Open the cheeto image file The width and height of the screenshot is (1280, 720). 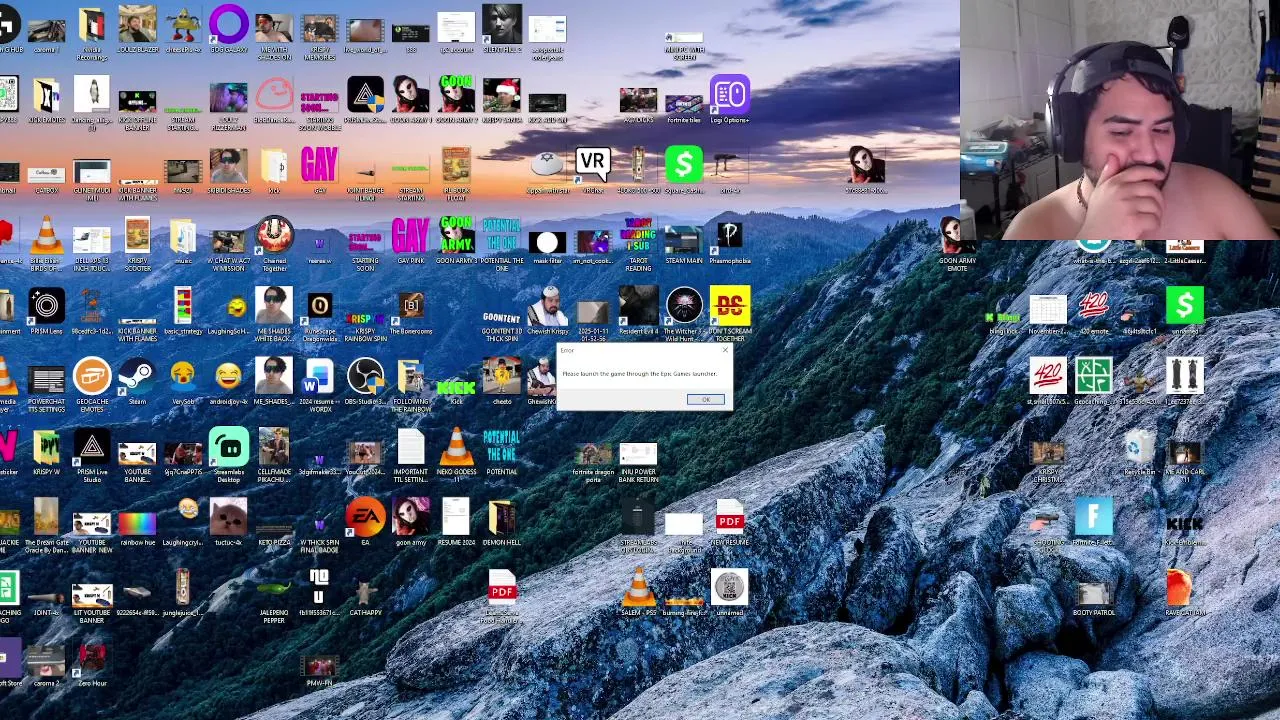[501, 381]
